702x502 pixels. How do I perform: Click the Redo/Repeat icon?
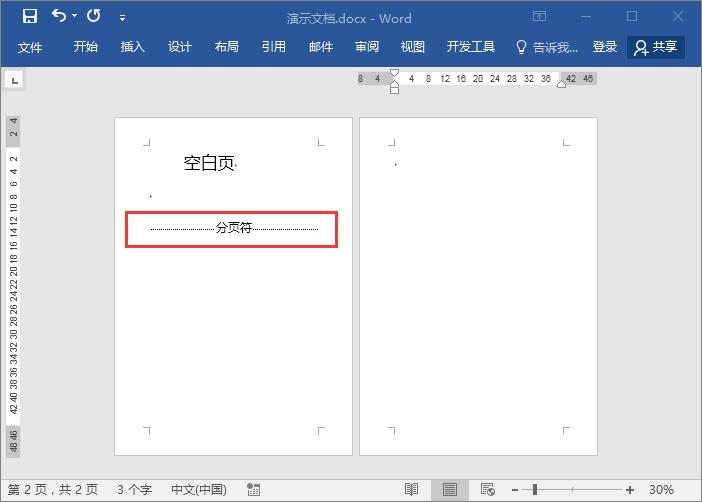pyautogui.click(x=94, y=16)
